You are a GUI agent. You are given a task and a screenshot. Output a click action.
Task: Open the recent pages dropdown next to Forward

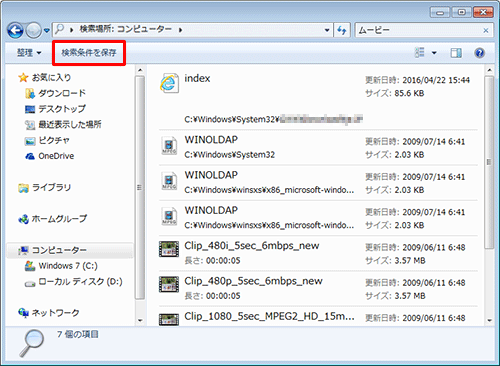pyautogui.click(x=47, y=30)
